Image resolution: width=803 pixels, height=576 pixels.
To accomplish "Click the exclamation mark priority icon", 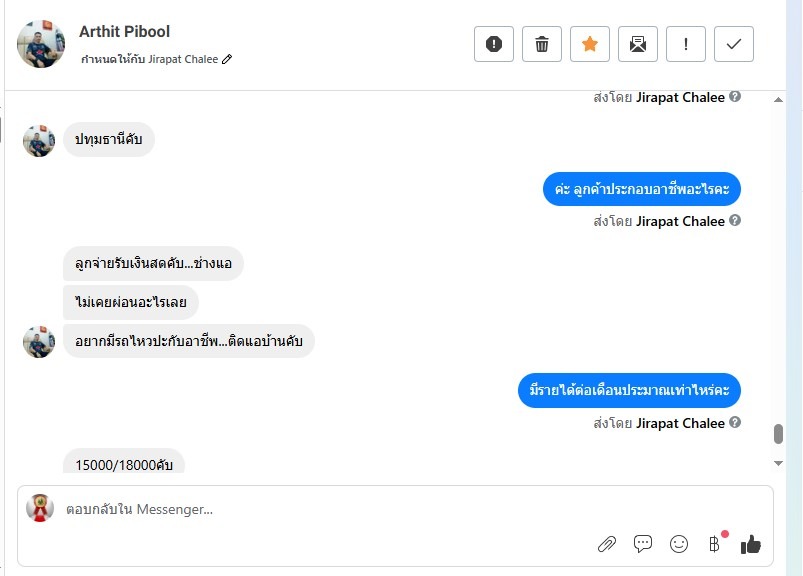I will pos(686,44).
